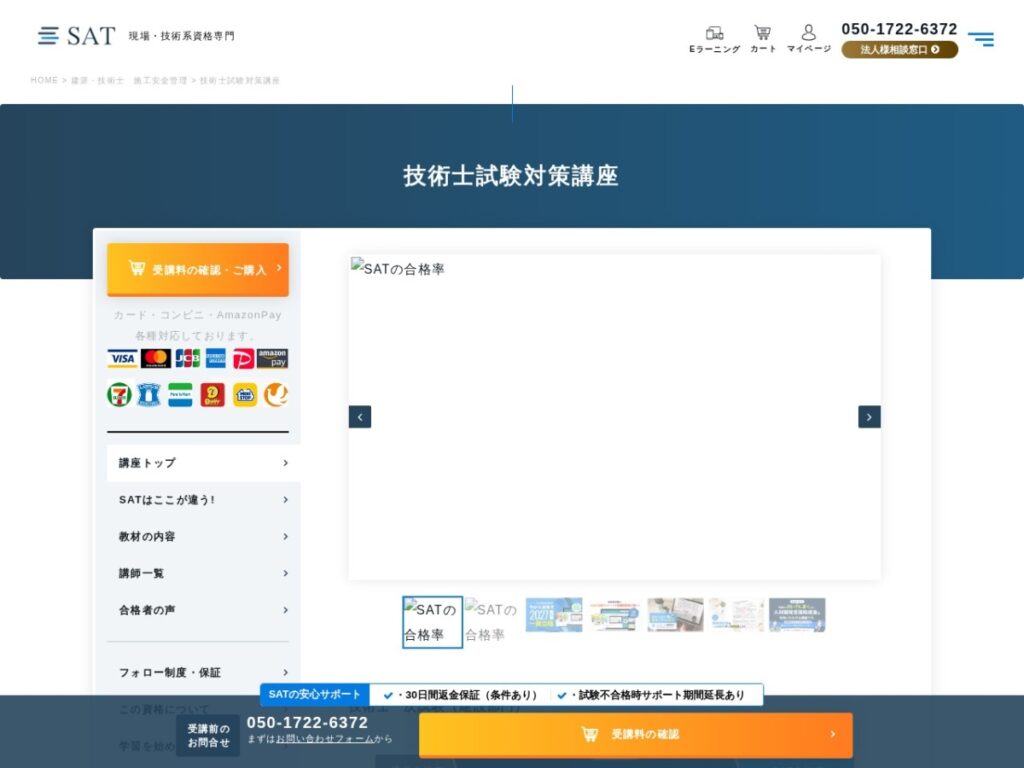Select the 2027 campaign thumbnail
This screenshot has width=1024, height=768.
click(554, 615)
